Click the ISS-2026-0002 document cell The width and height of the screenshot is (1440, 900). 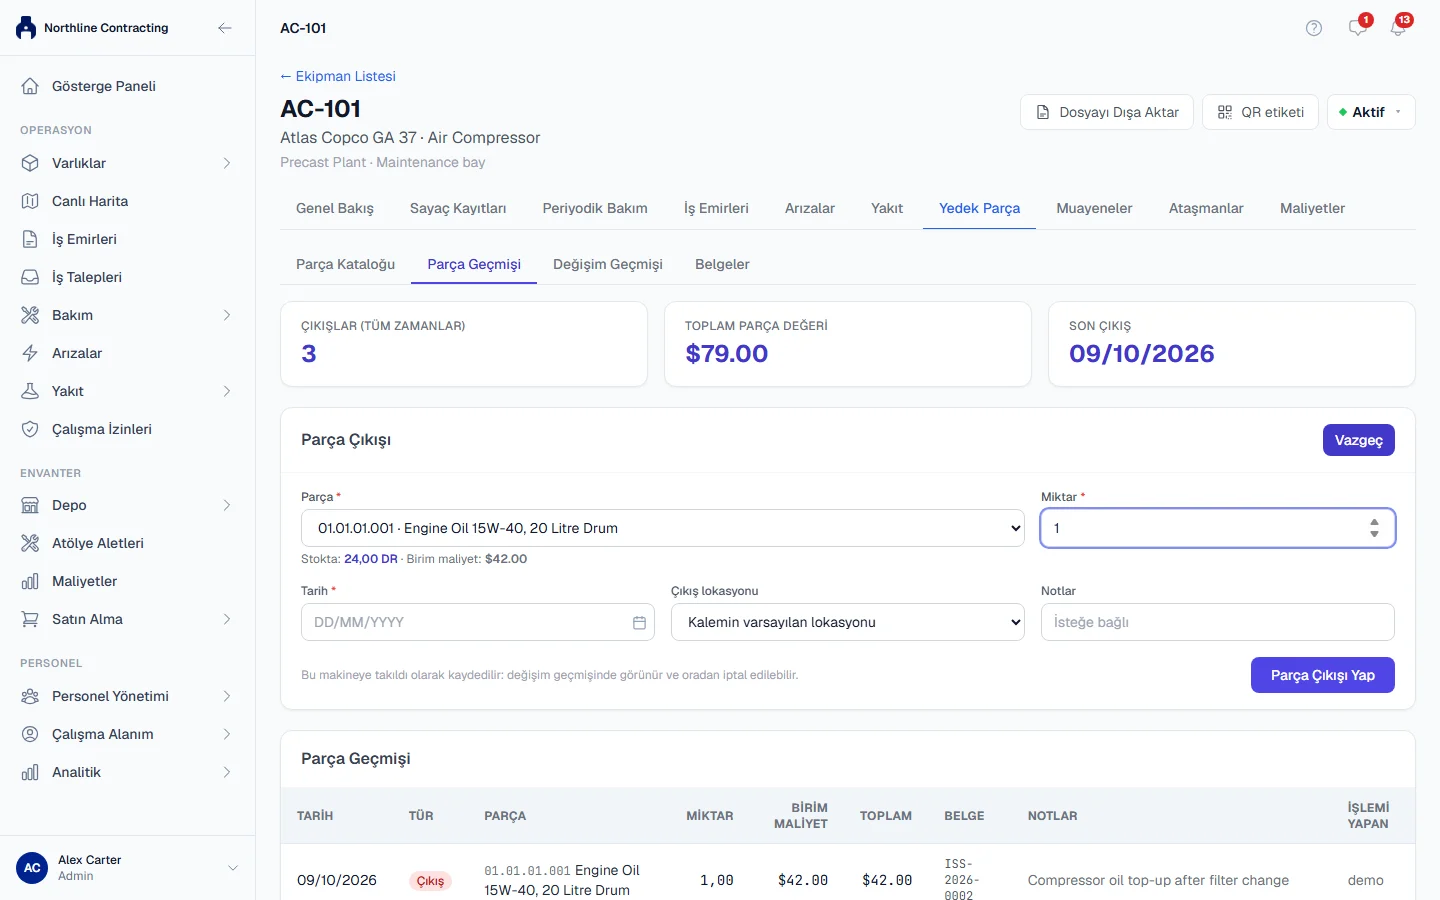tap(961, 880)
